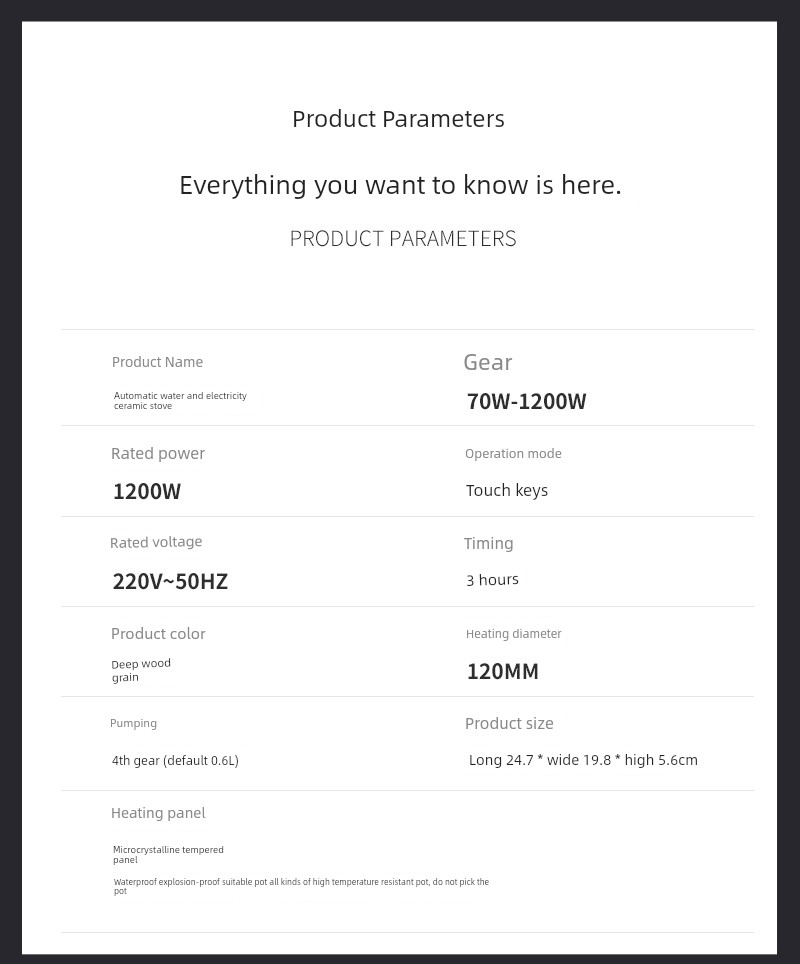The width and height of the screenshot is (800, 964).
Task: Click the Timing label
Action: coord(488,543)
